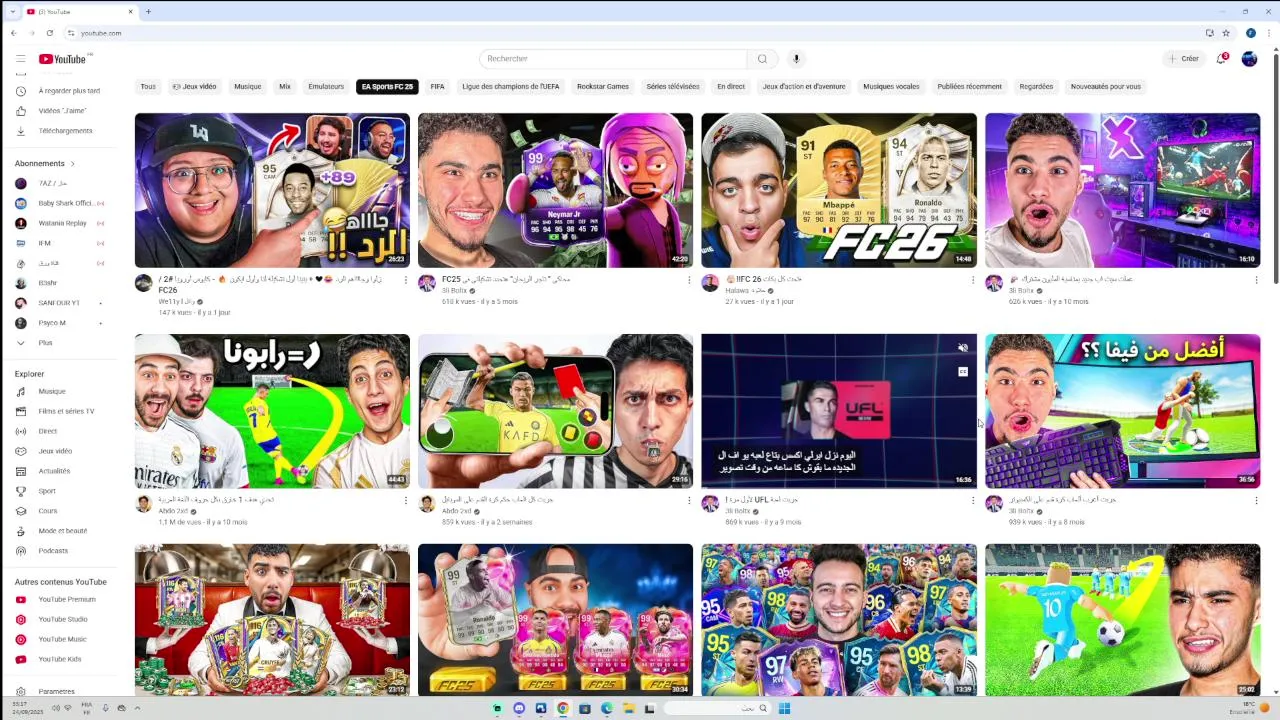Open options menu for We11y11 video
1280x720 pixels.
point(405,280)
